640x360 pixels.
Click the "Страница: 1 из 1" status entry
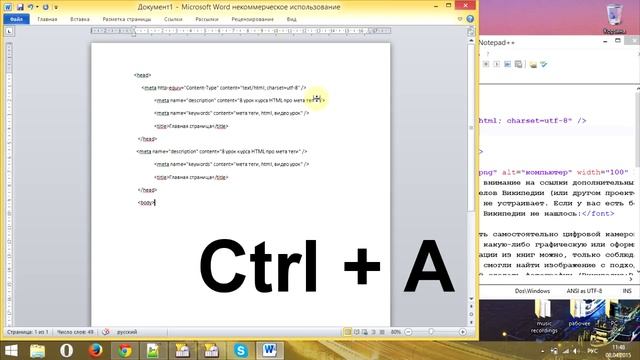[x=28, y=332]
